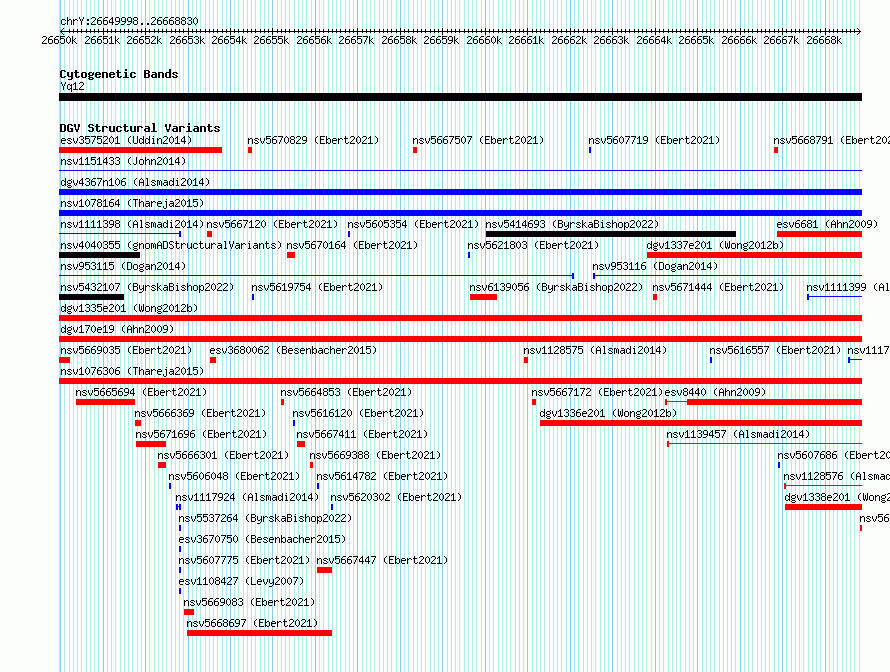Click nsv5669035 (Ebert2021) label
Viewport: 890px width, 672px height.
[126, 350]
